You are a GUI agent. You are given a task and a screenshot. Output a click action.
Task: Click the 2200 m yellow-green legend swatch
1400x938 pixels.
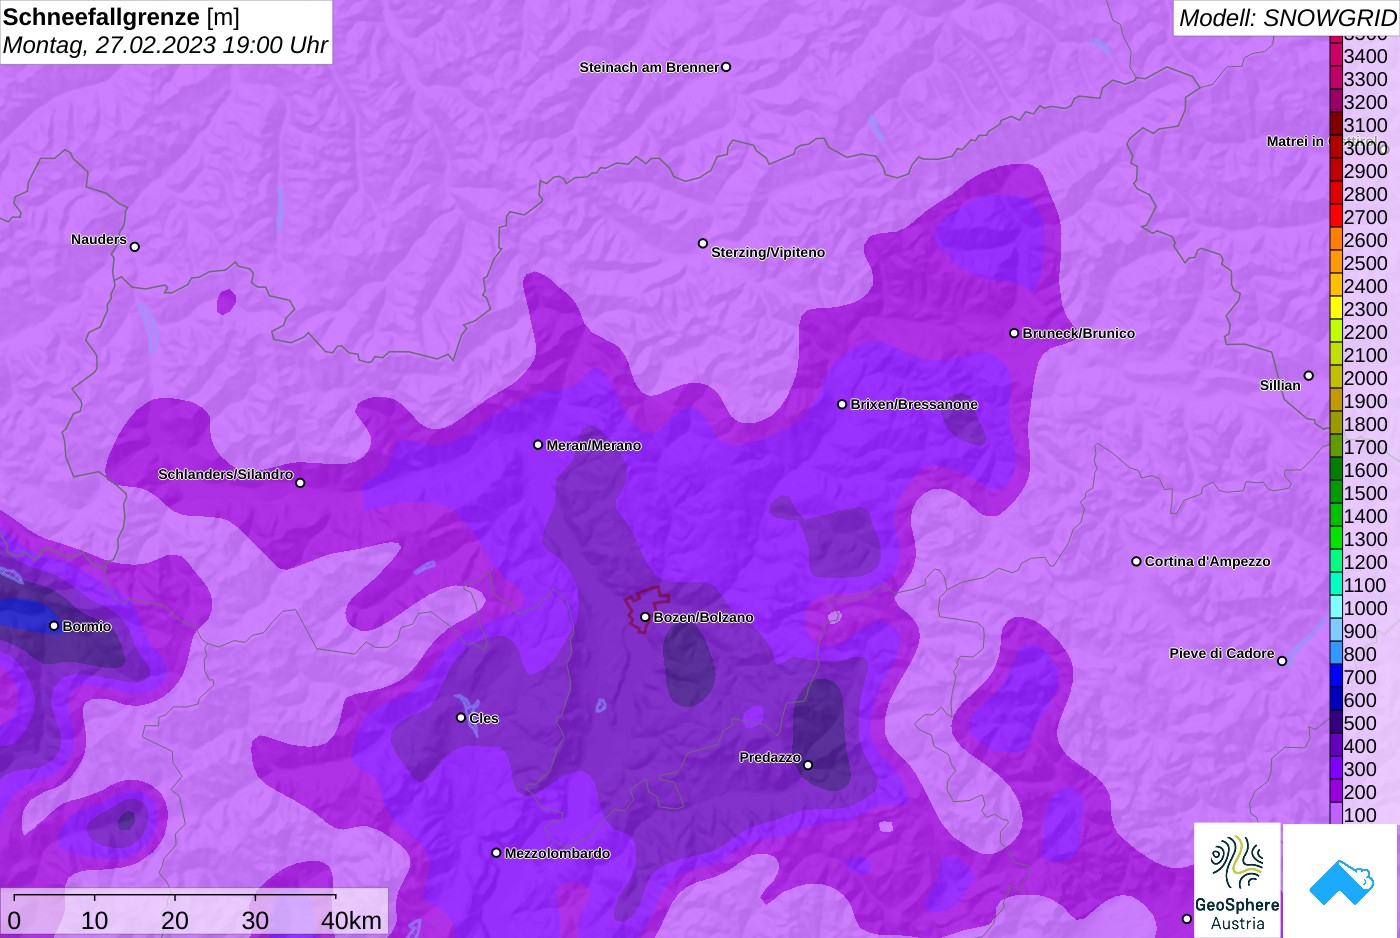[x=1336, y=331]
